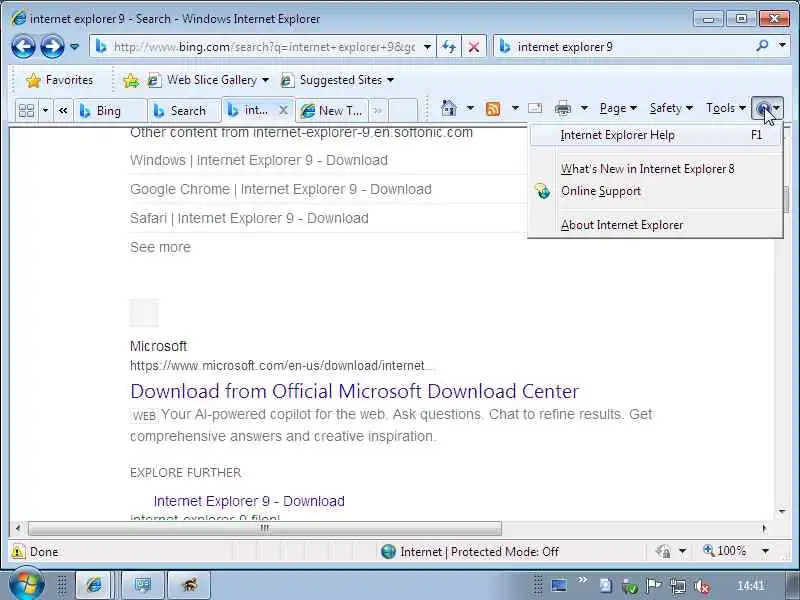Click the Action Center flag tray icon
The image size is (800, 600).
(x=653, y=586)
